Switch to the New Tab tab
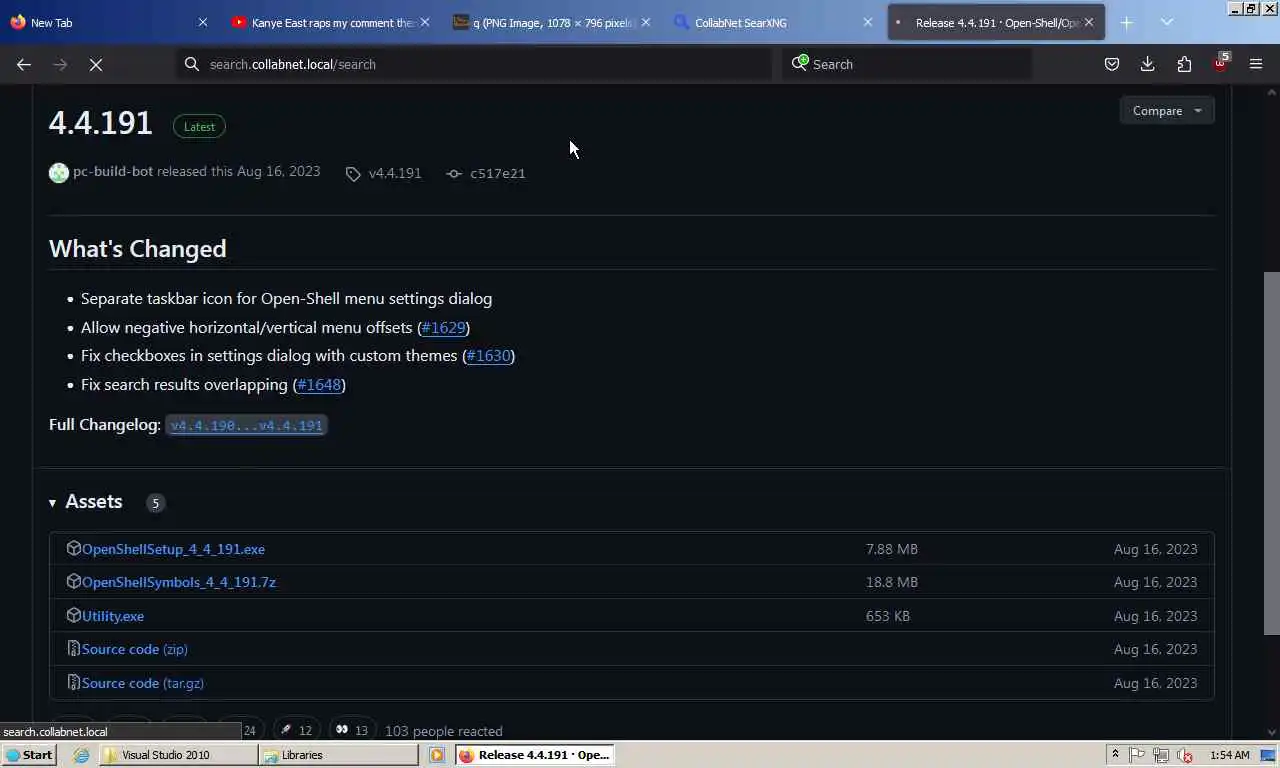 (110, 22)
